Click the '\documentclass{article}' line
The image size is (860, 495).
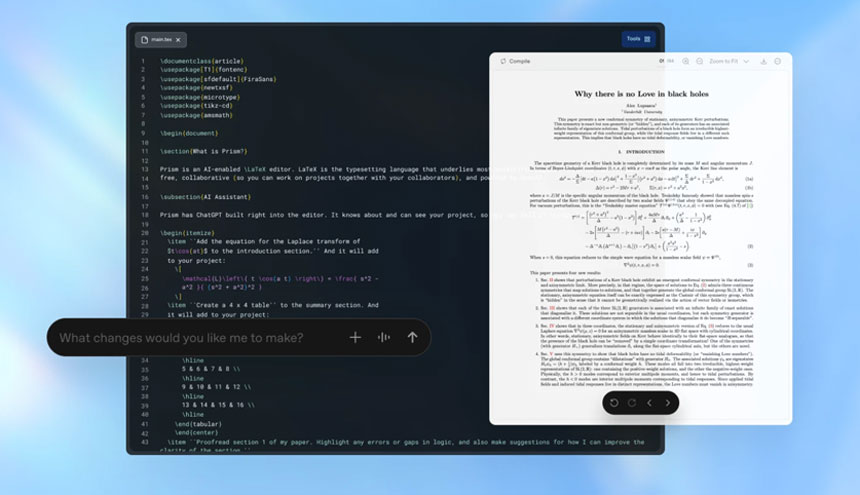click(202, 61)
